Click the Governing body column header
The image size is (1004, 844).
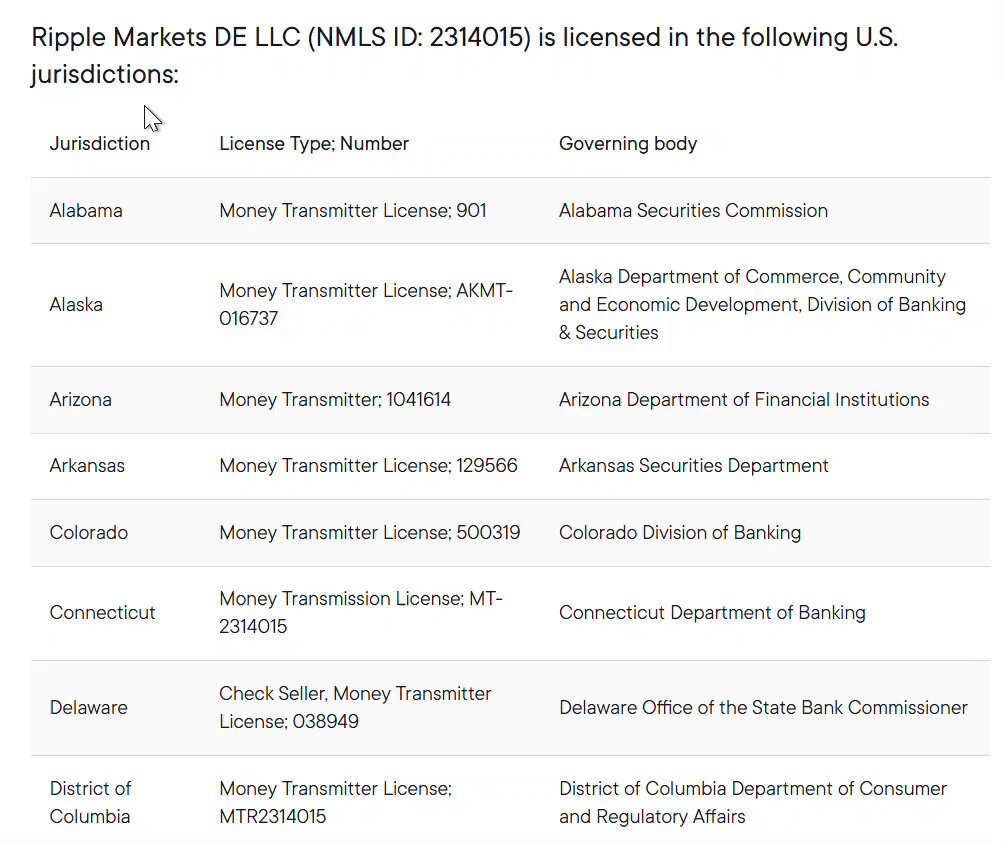click(x=628, y=143)
